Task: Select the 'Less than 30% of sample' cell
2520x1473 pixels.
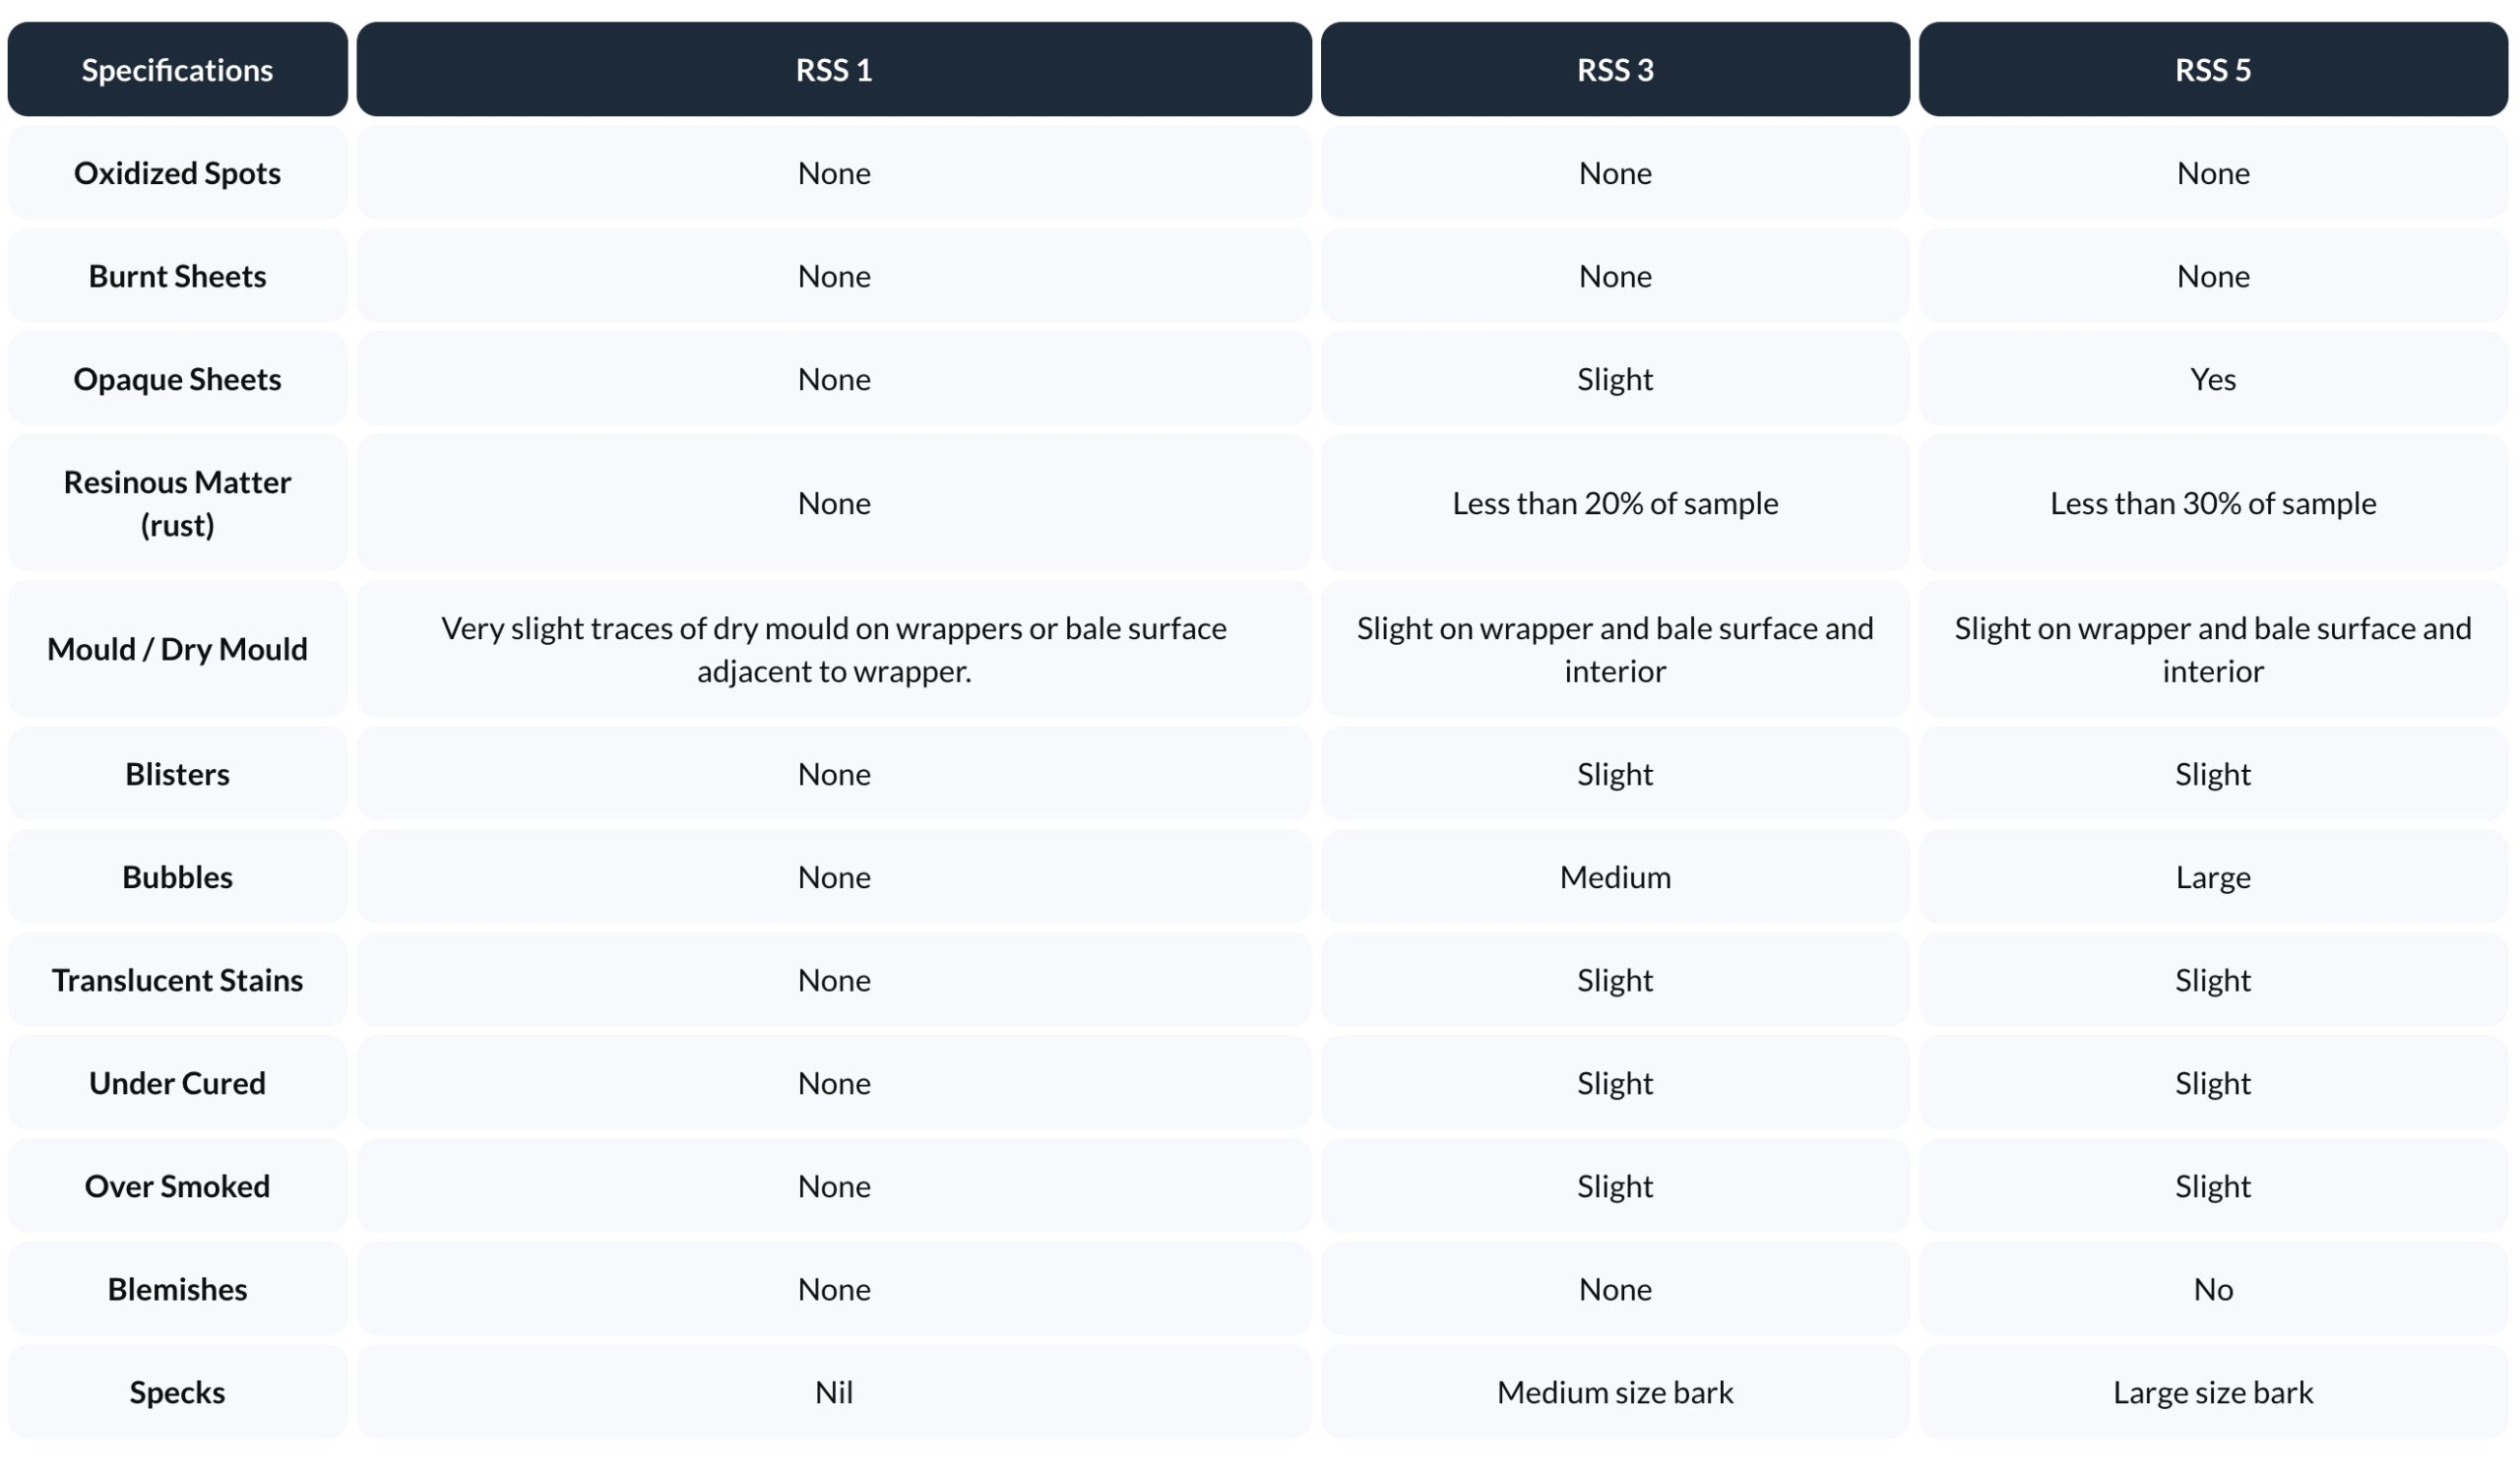Action: pos(2212,503)
